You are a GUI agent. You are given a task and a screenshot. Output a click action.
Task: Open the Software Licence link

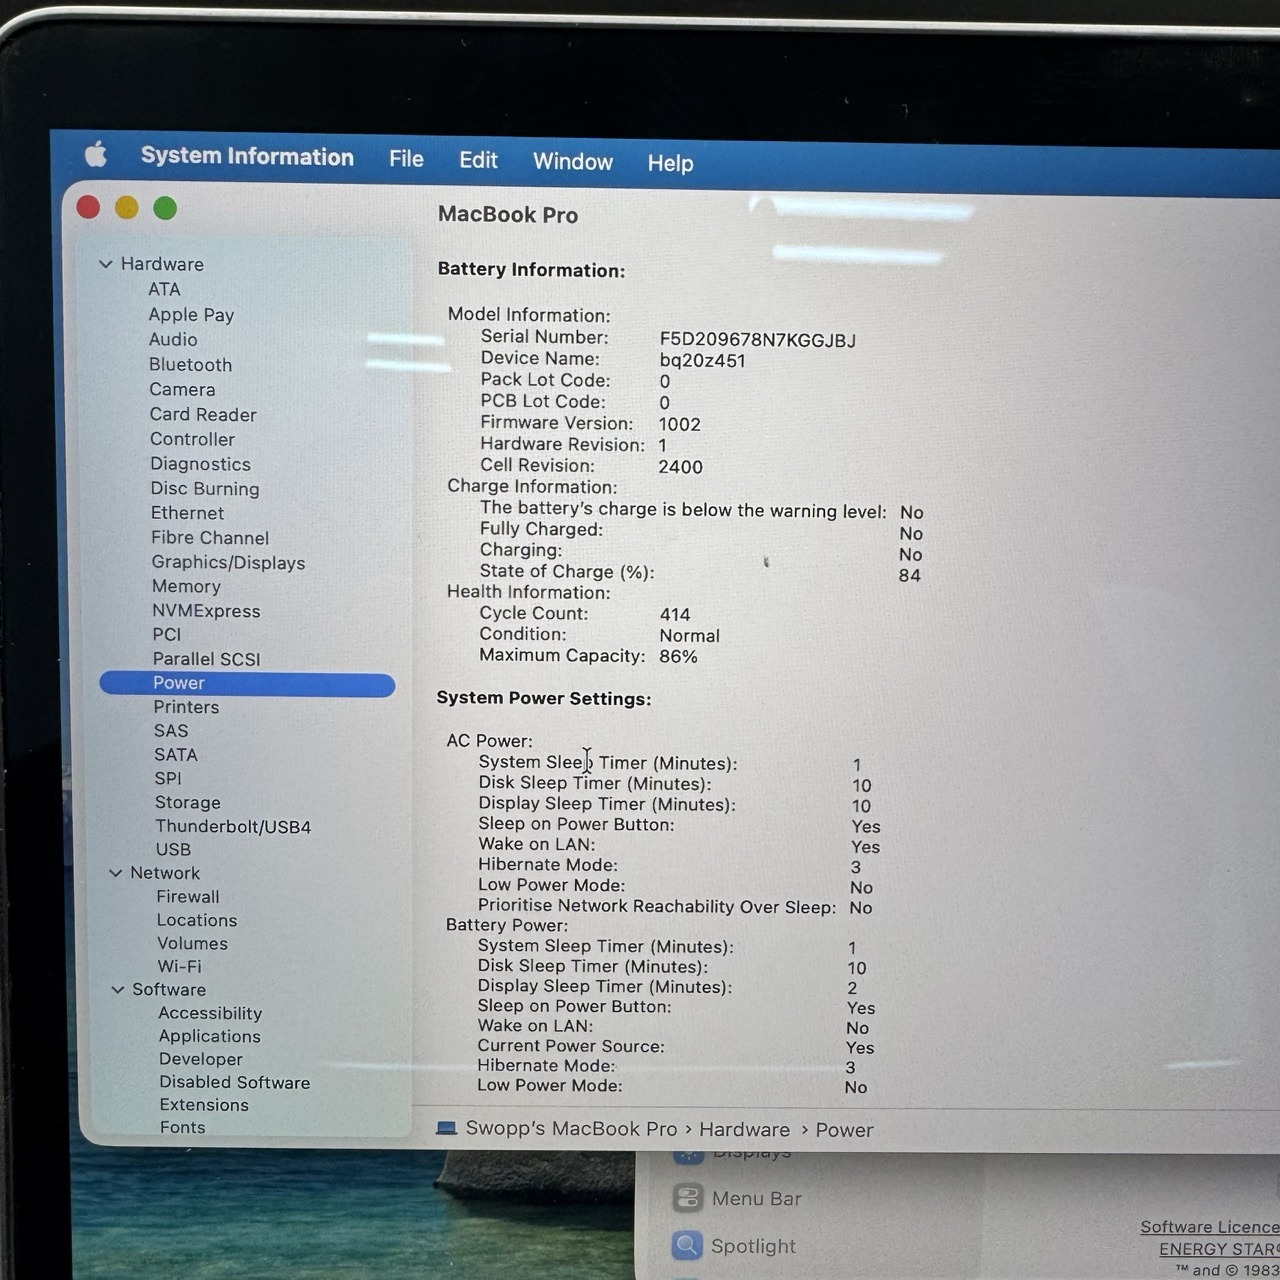point(1209,1227)
